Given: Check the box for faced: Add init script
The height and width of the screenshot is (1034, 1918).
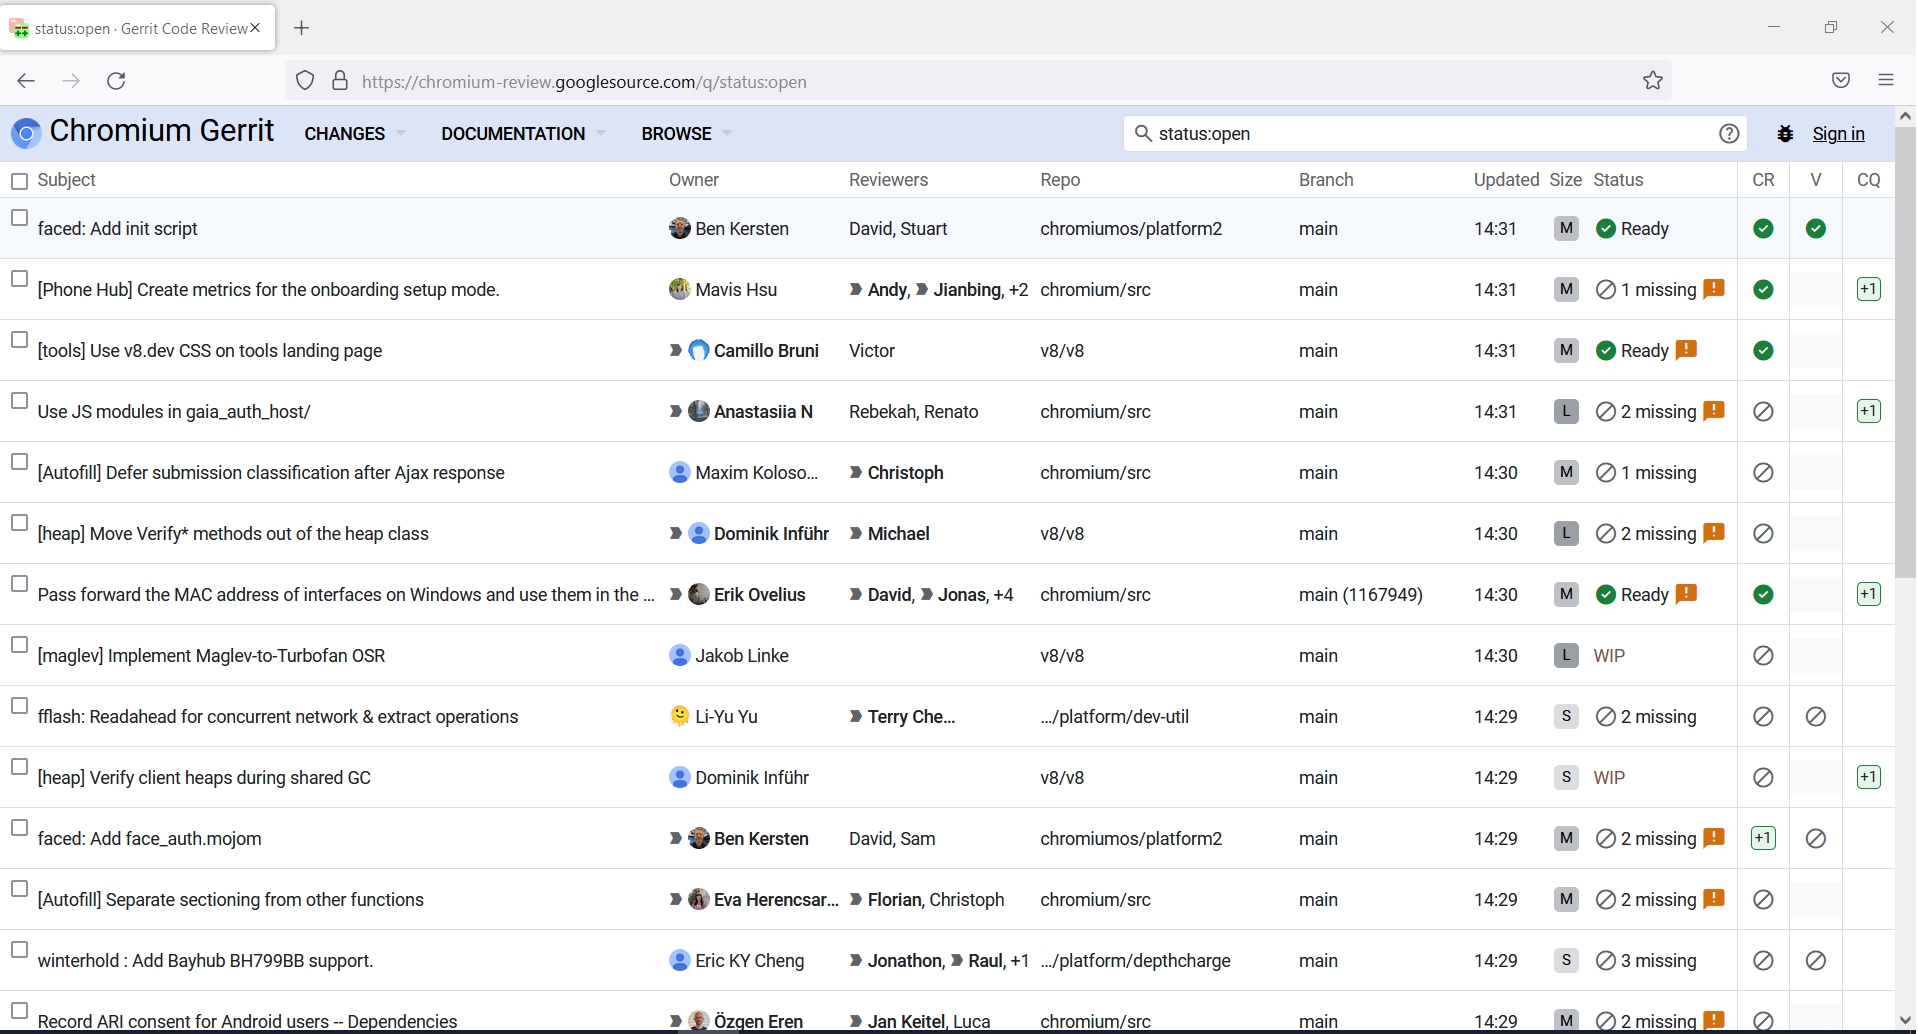Looking at the screenshot, I should [x=19, y=218].
